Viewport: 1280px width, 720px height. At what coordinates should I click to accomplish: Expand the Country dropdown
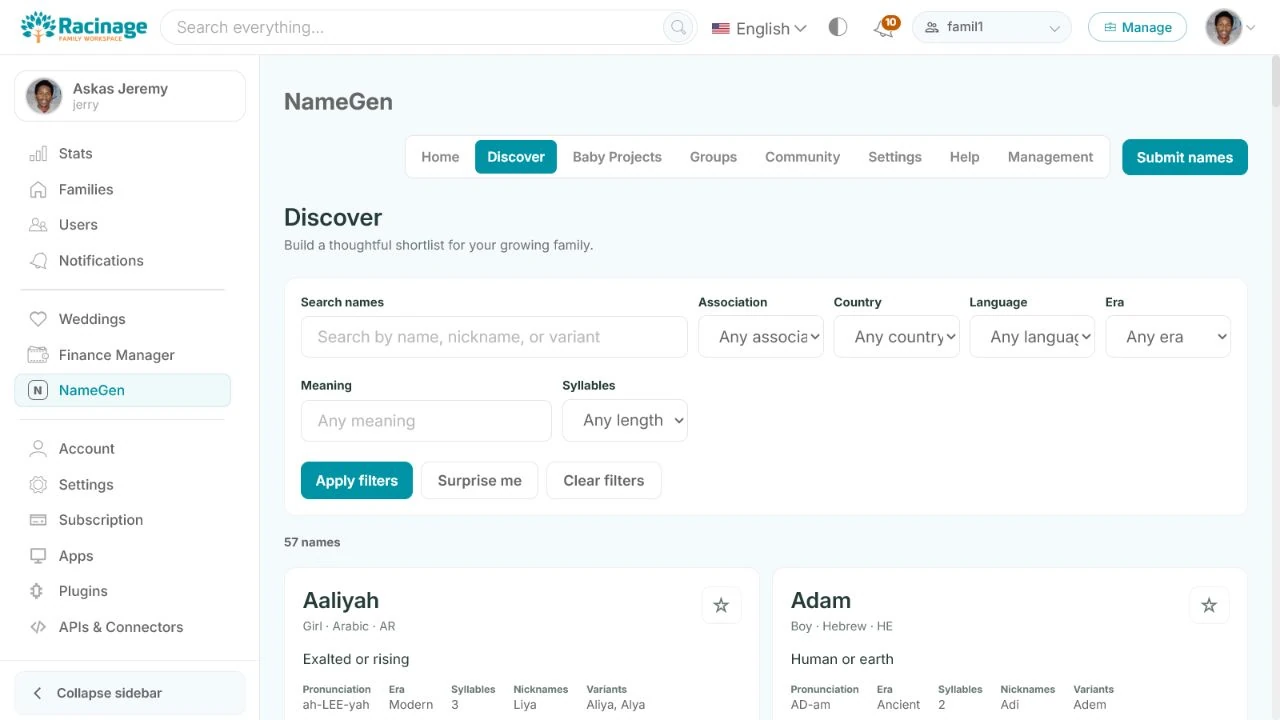(896, 337)
